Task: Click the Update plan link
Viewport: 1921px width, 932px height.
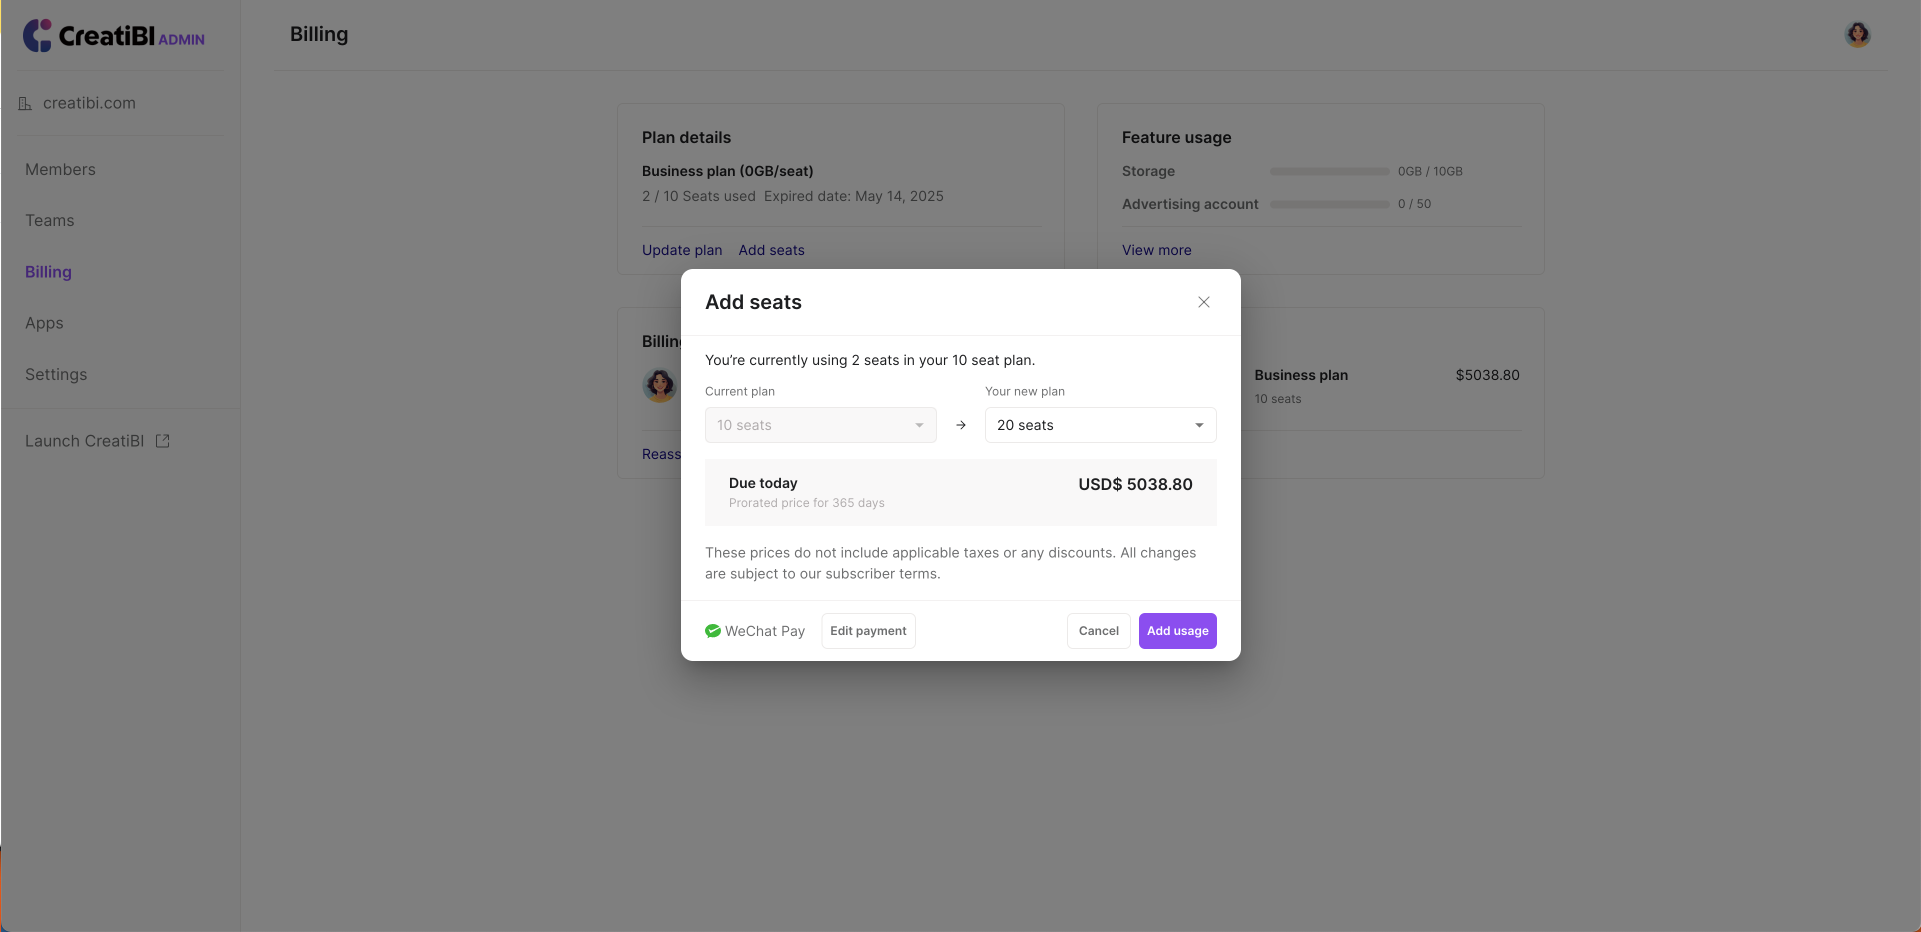Action: click(682, 250)
